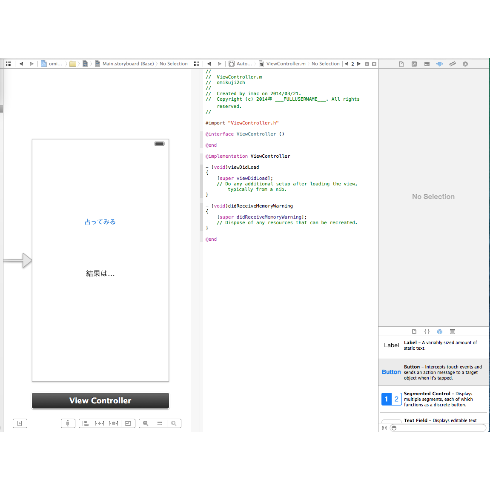Open the Pin constraints menu
The image size is (490, 490).
[x=99, y=423]
